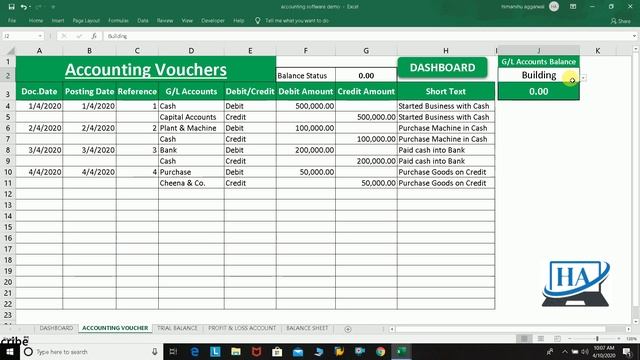Open dropdown arrow beside Building cell
Screen dimensions: 640x360
pyautogui.click(x=584, y=77)
